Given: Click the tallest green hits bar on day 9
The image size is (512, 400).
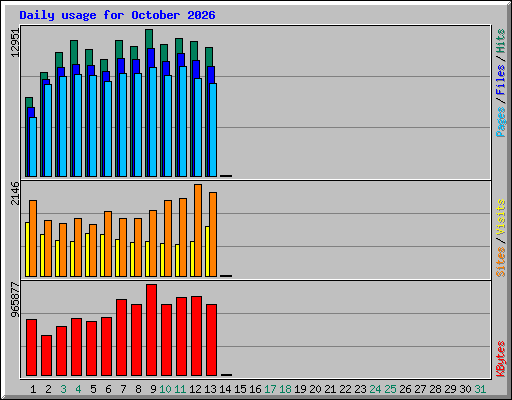Looking at the screenshot, I should (149, 38).
